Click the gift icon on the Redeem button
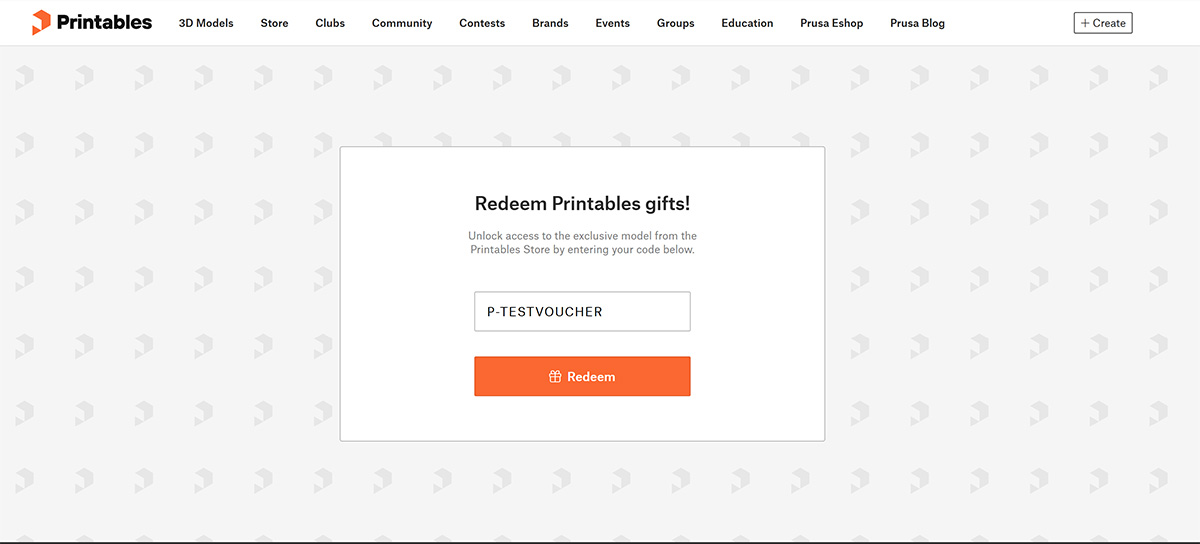 (555, 377)
